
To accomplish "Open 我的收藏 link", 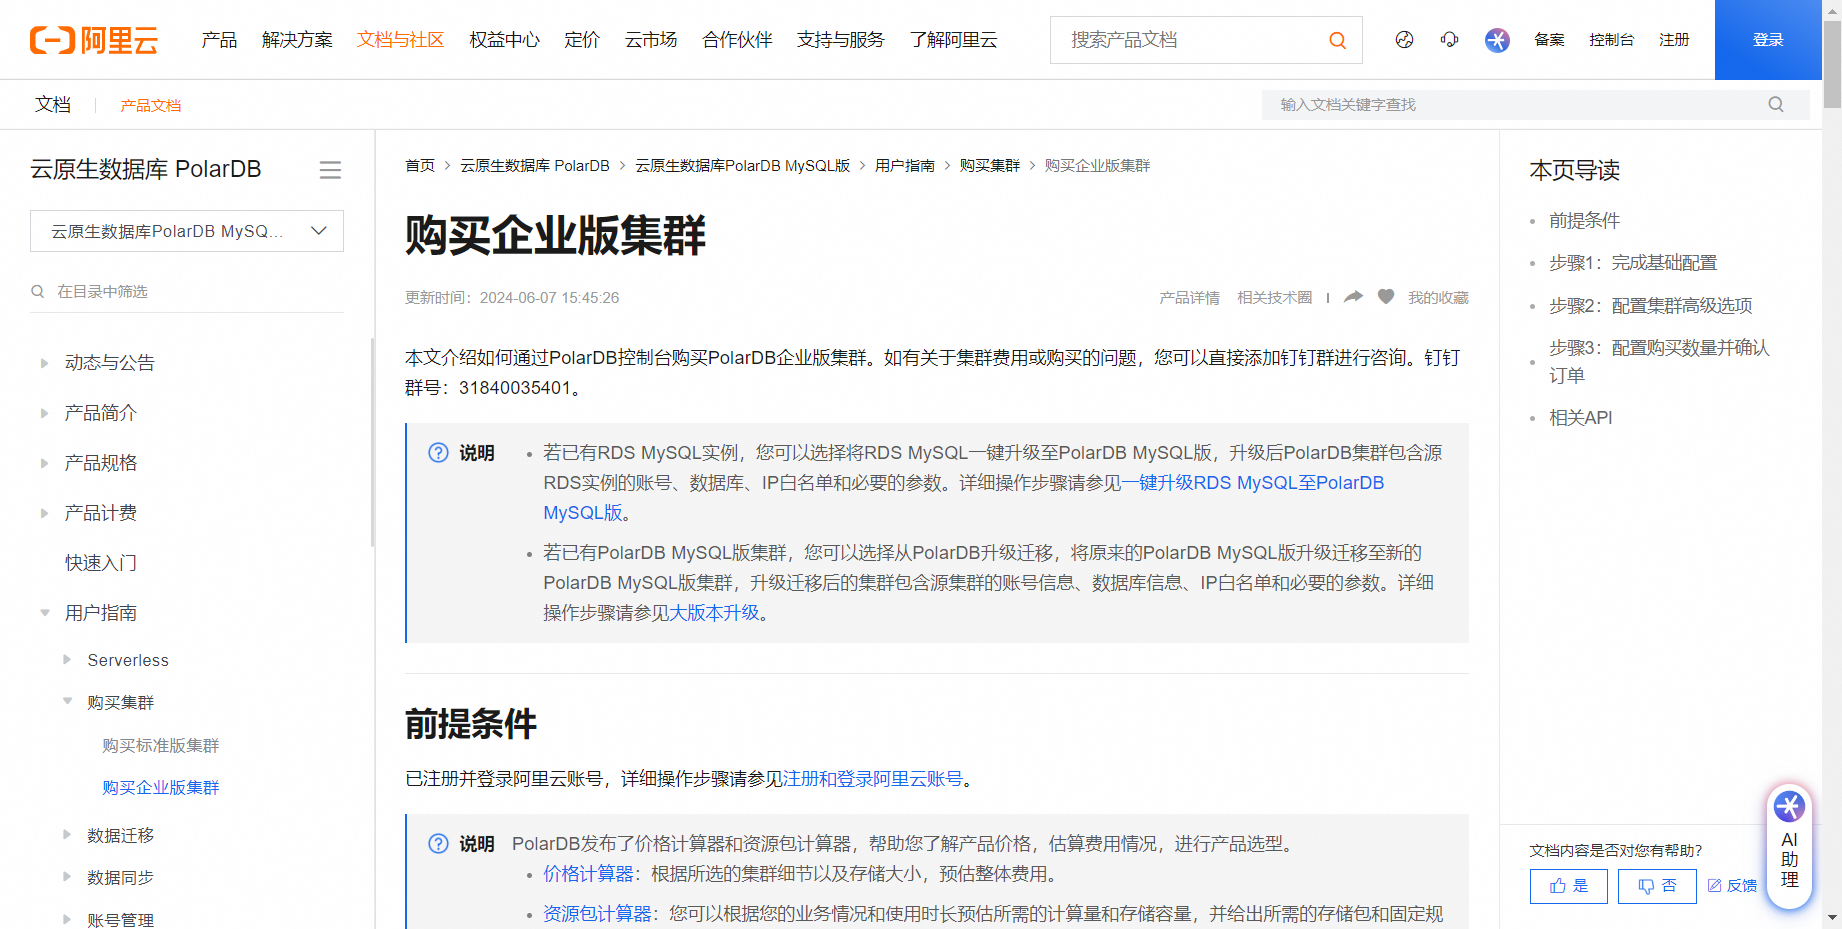I will pos(1438,297).
